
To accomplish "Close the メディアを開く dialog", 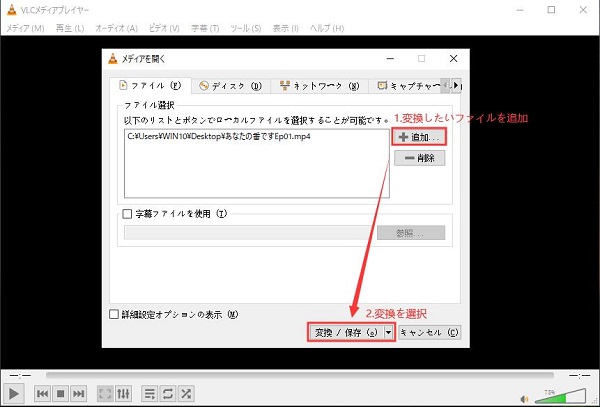I will coord(453,59).
